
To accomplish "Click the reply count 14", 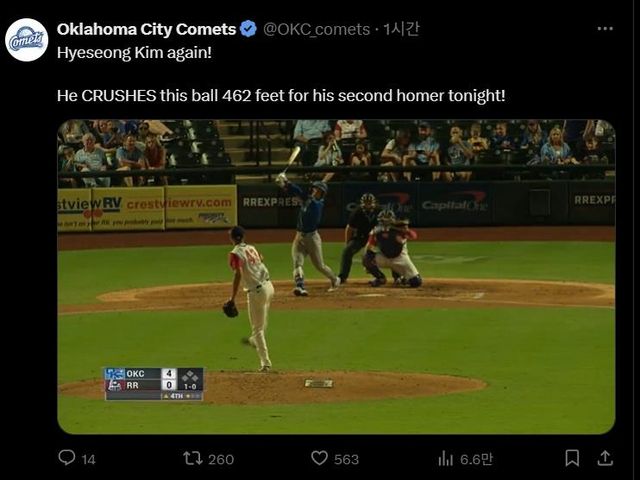I will [x=88, y=459].
